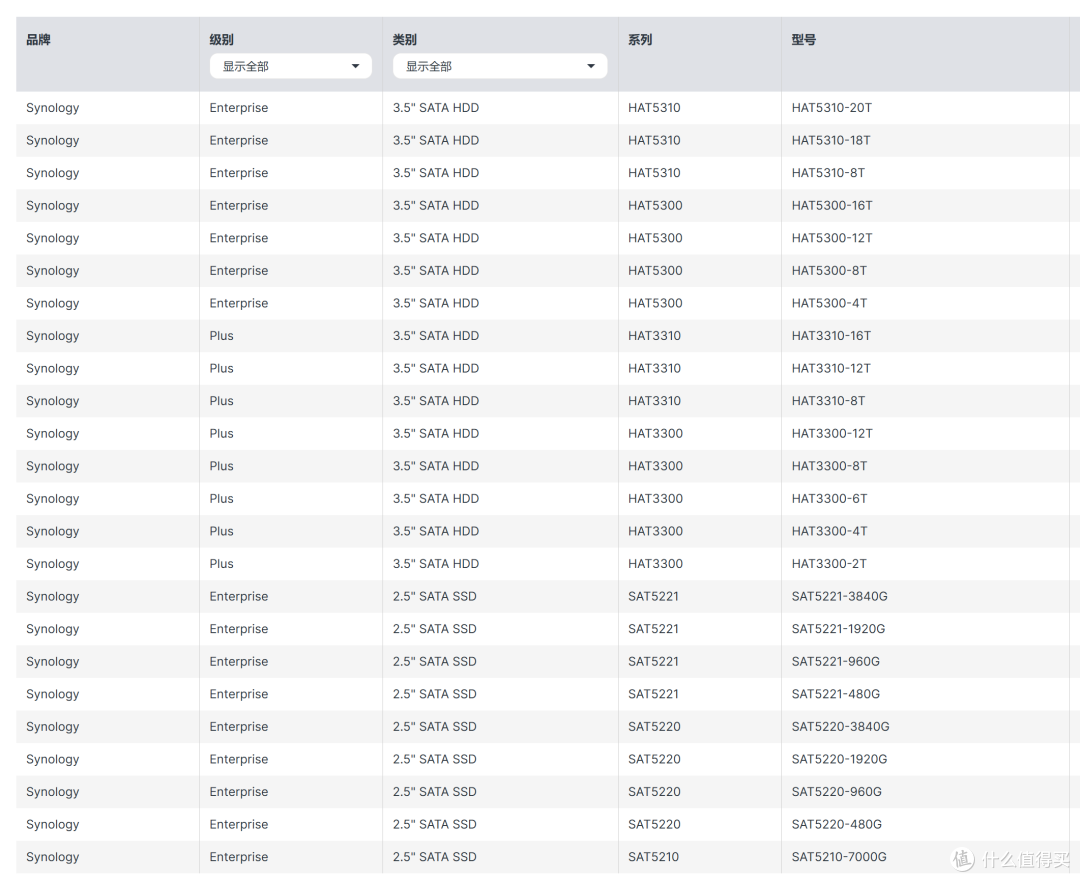The image size is (1080, 882).
Task: Click Synology brand in HAT3310-8T row
Action: click(x=52, y=401)
